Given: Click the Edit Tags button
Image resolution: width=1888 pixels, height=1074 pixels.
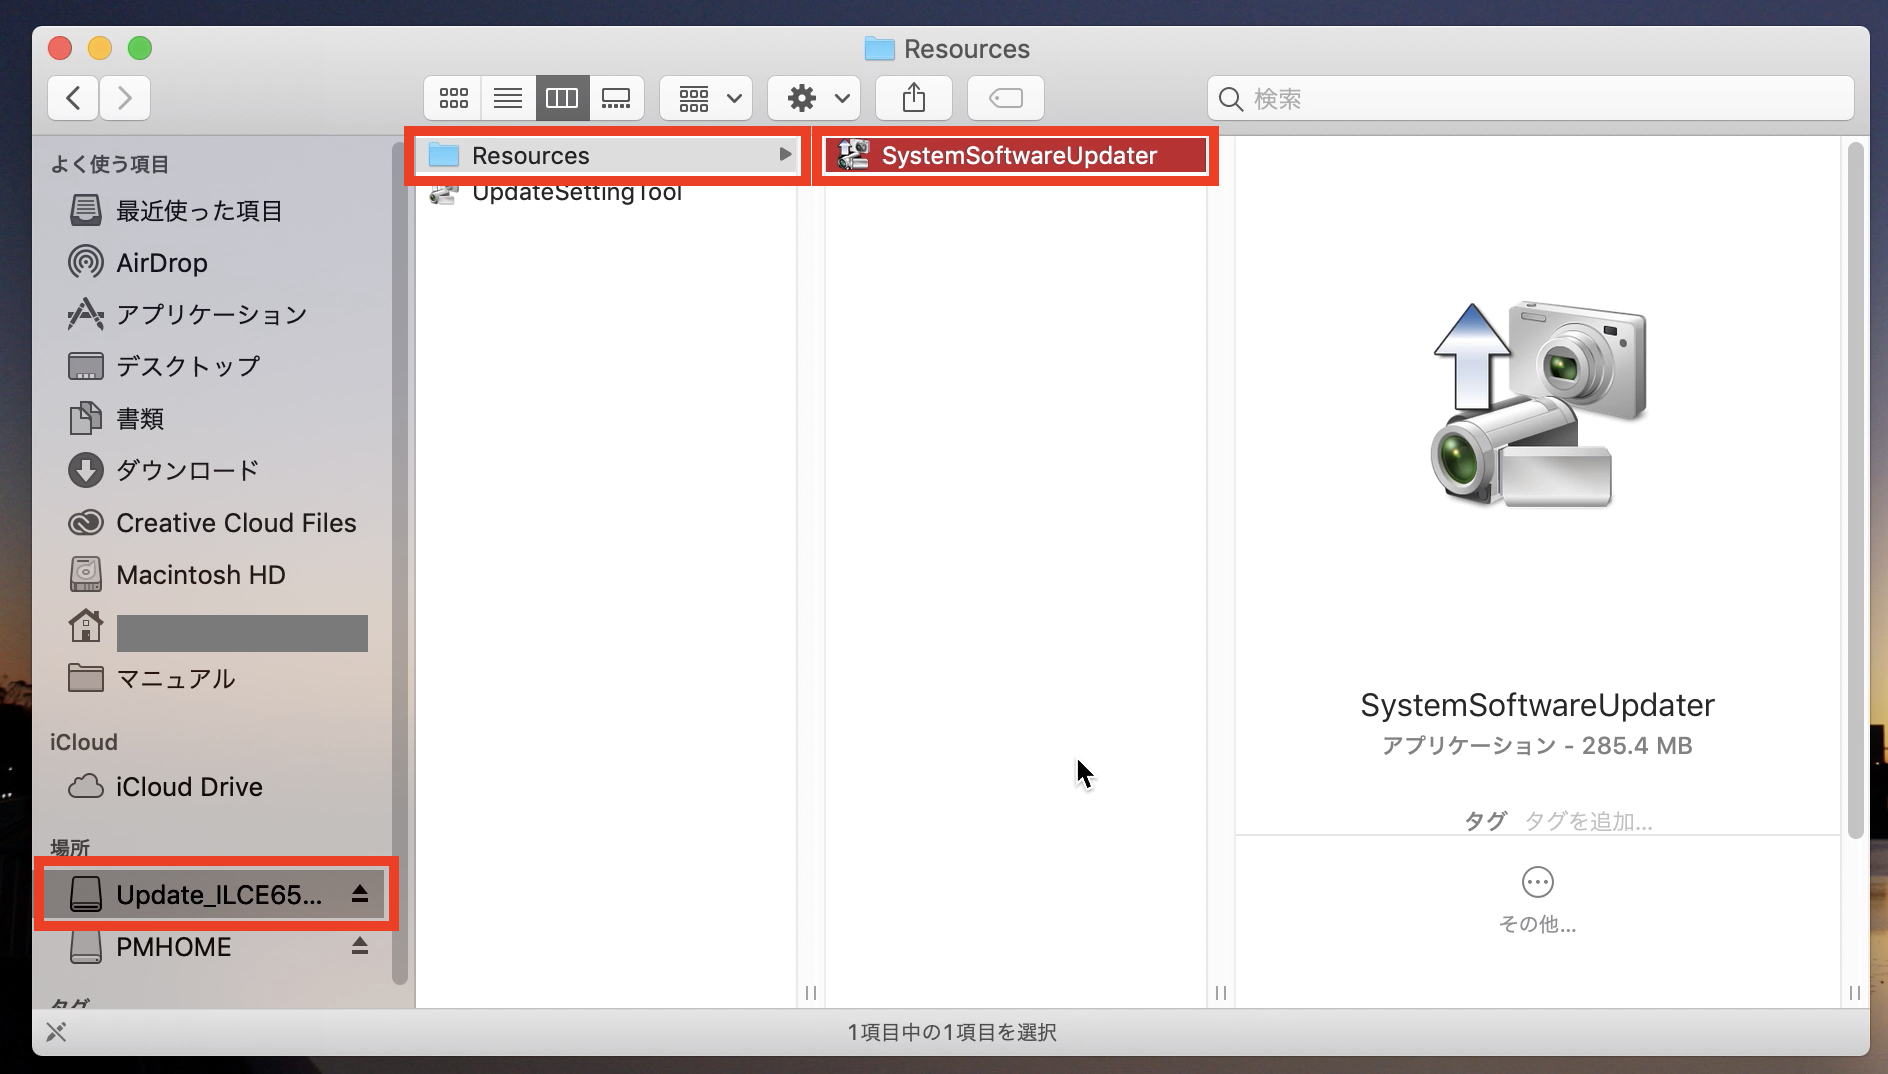Looking at the screenshot, I should tap(1006, 98).
